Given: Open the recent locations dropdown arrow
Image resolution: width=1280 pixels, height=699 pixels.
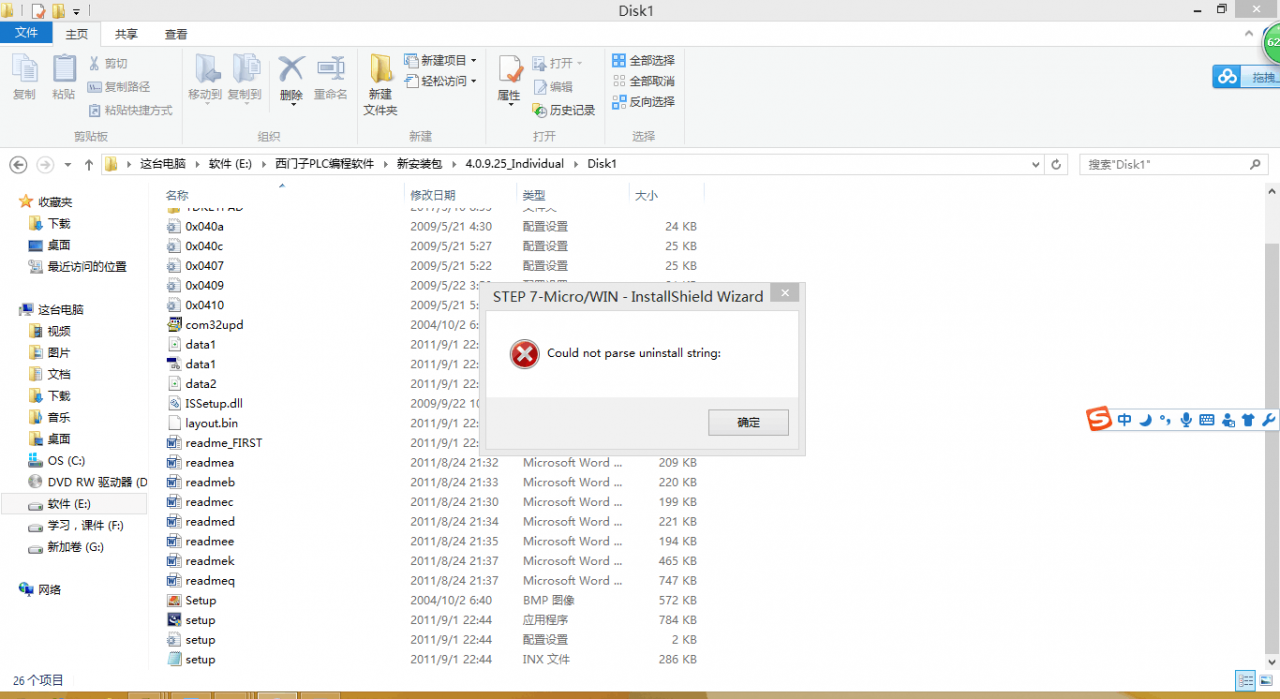Looking at the screenshot, I should pyautogui.click(x=68, y=164).
